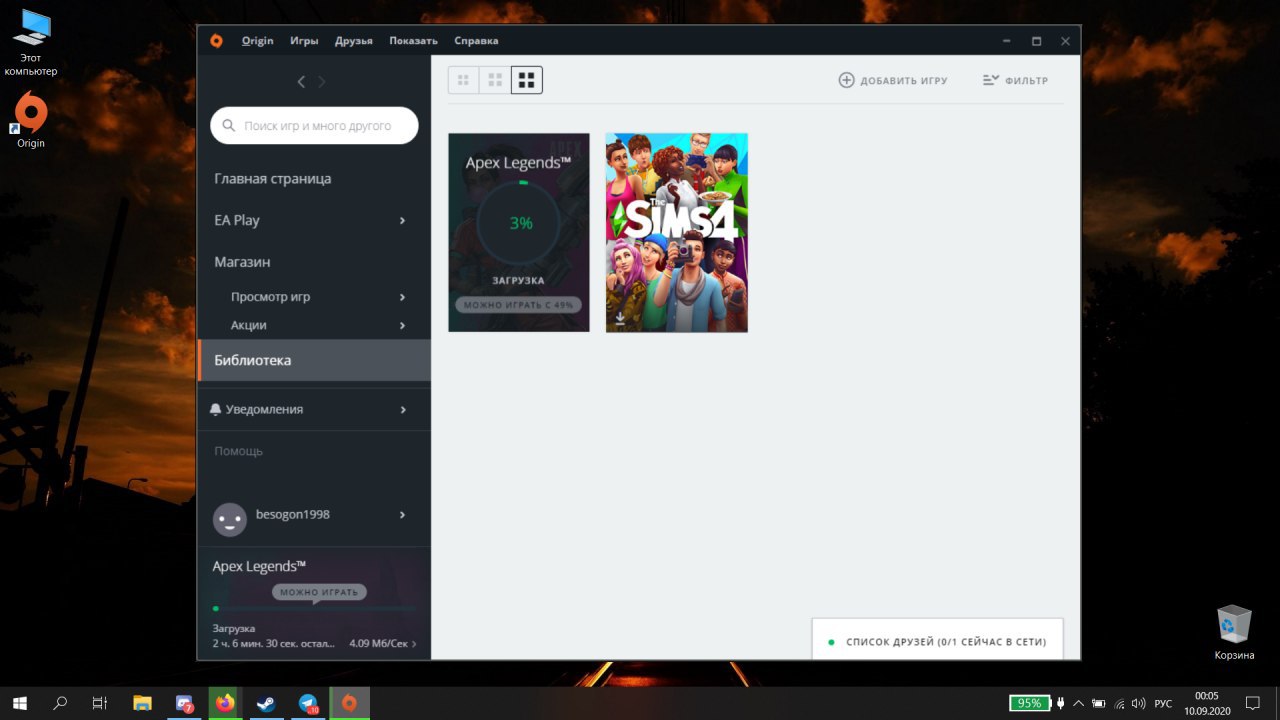Click the Origin taskbar icon
The width and height of the screenshot is (1280, 720).
(x=349, y=703)
